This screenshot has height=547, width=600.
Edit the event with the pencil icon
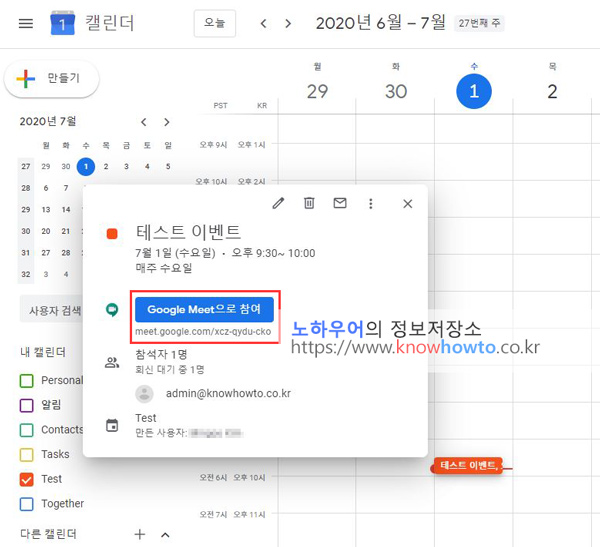point(278,203)
